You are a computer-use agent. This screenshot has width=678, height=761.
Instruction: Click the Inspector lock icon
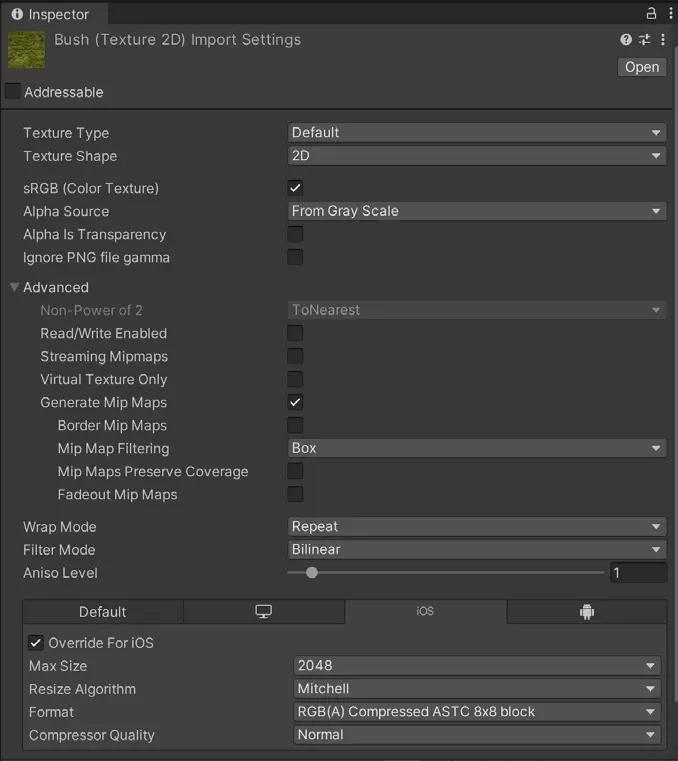pos(651,13)
